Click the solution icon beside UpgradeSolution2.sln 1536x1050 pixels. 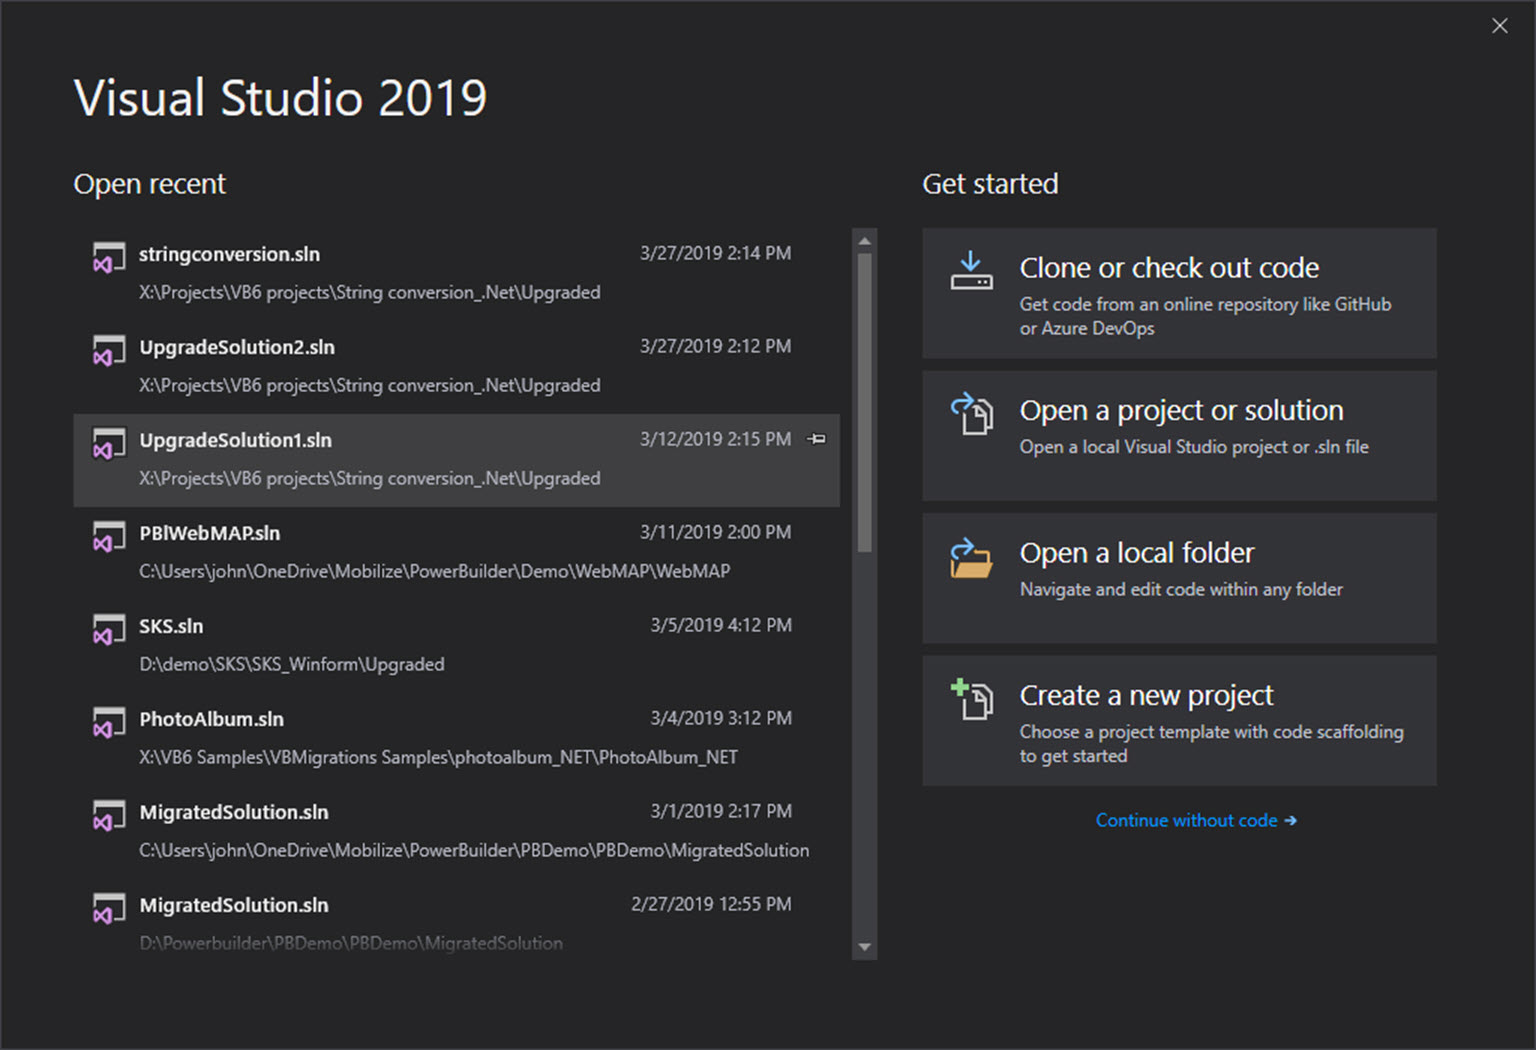[109, 350]
